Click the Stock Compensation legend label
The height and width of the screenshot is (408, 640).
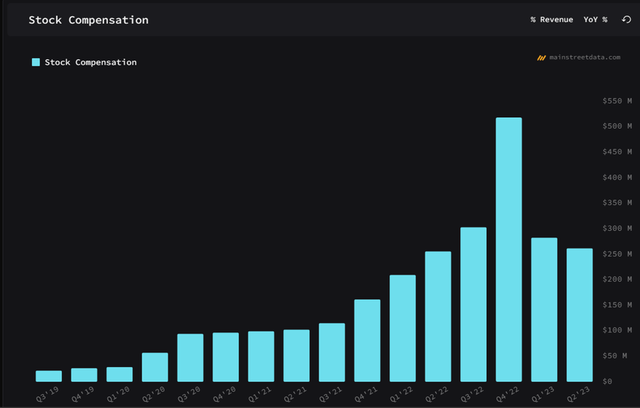(x=90, y=62)
